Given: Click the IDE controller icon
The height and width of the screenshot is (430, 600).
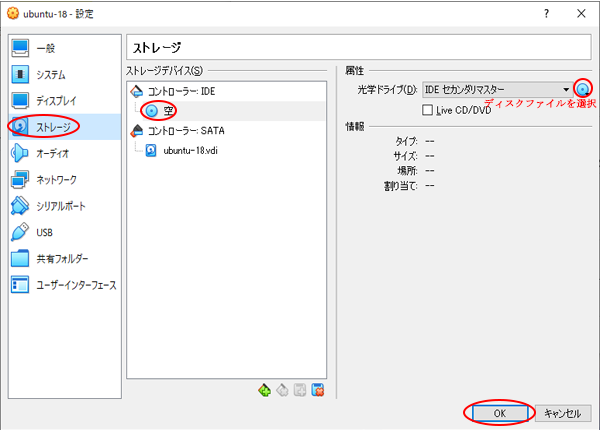Looking at the screenshot, I should (x=137, y=91).
